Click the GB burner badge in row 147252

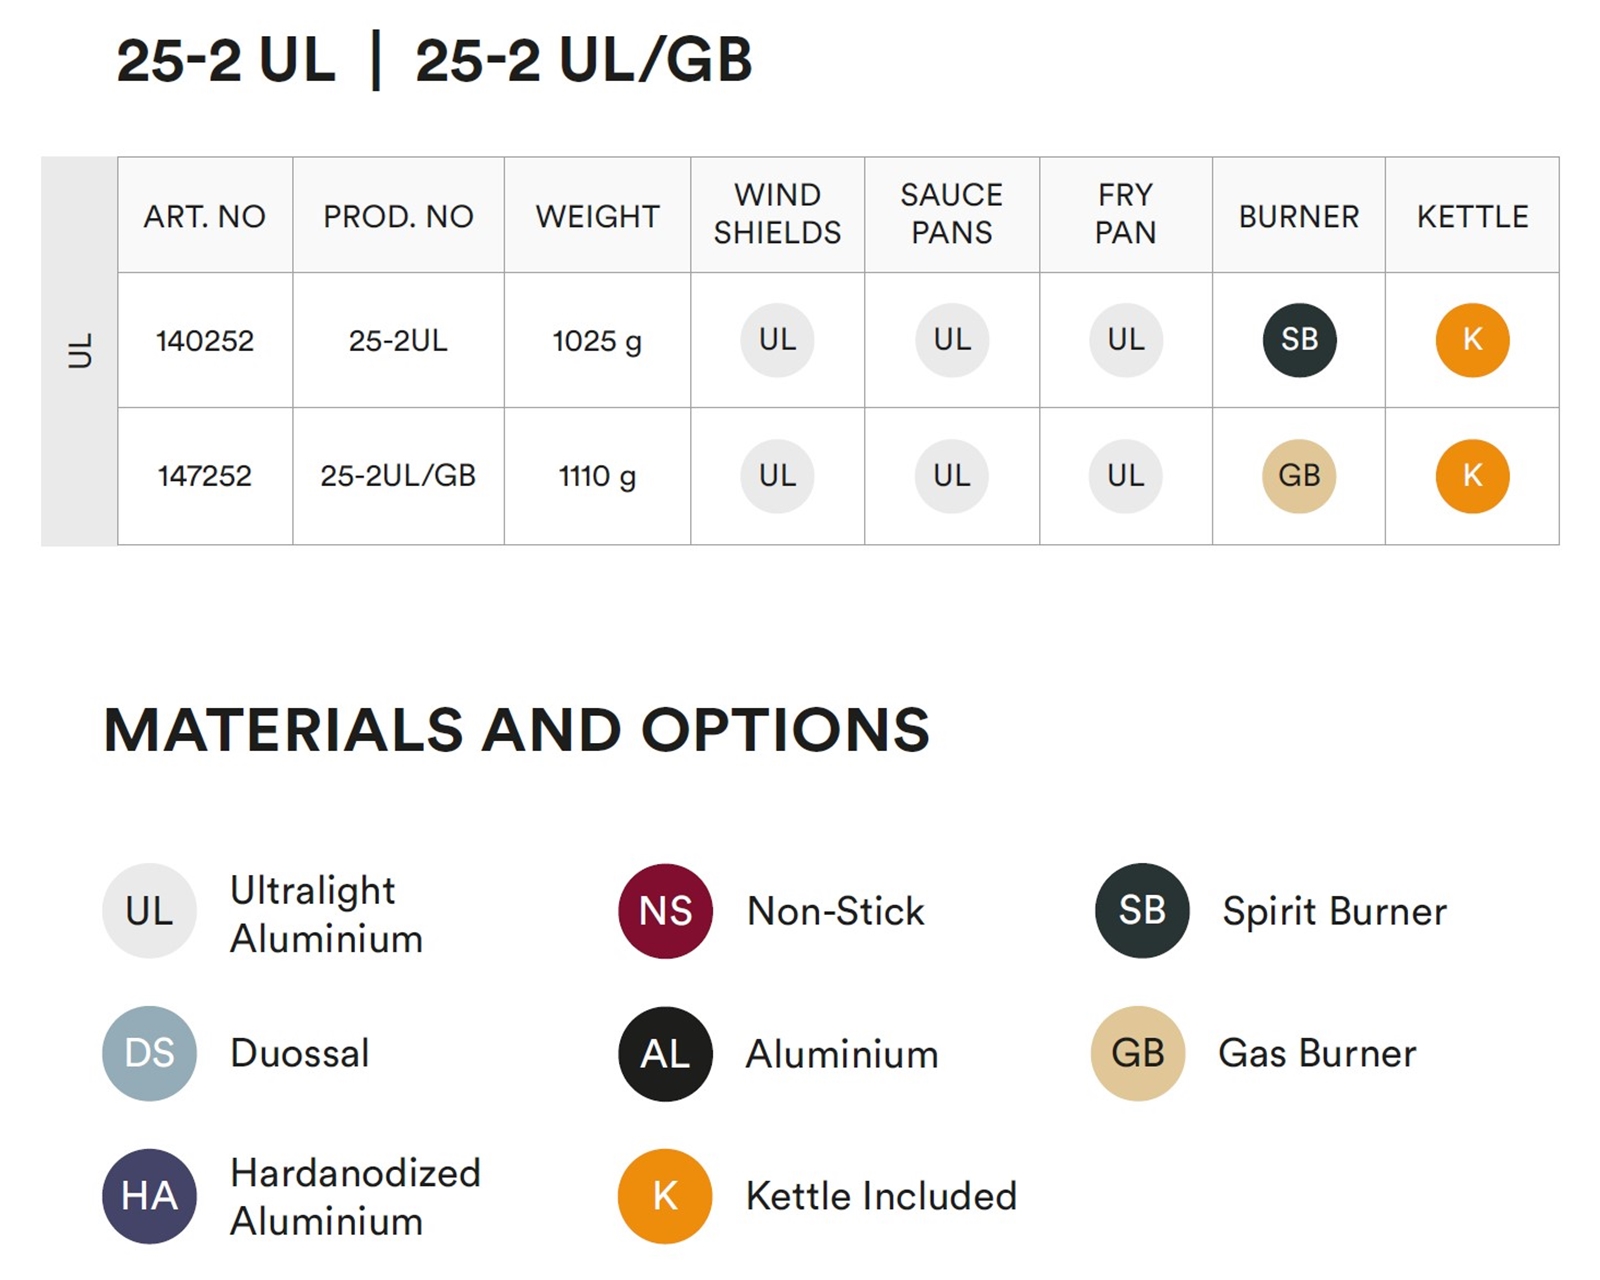[1299, 476]
